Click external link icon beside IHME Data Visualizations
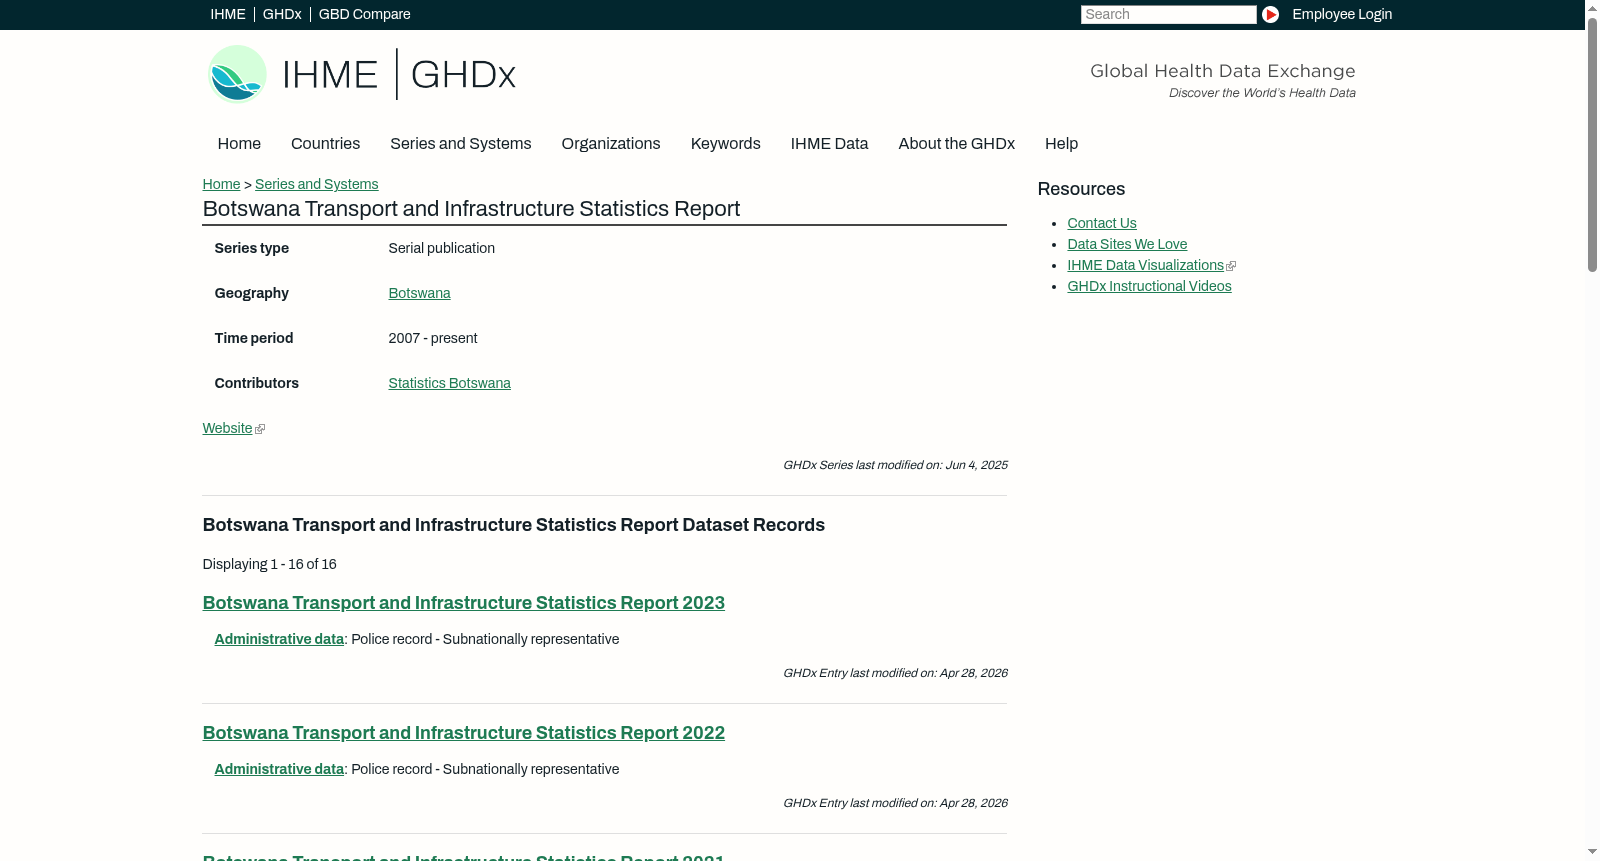1600x861 pixels. coord(1231,266)
